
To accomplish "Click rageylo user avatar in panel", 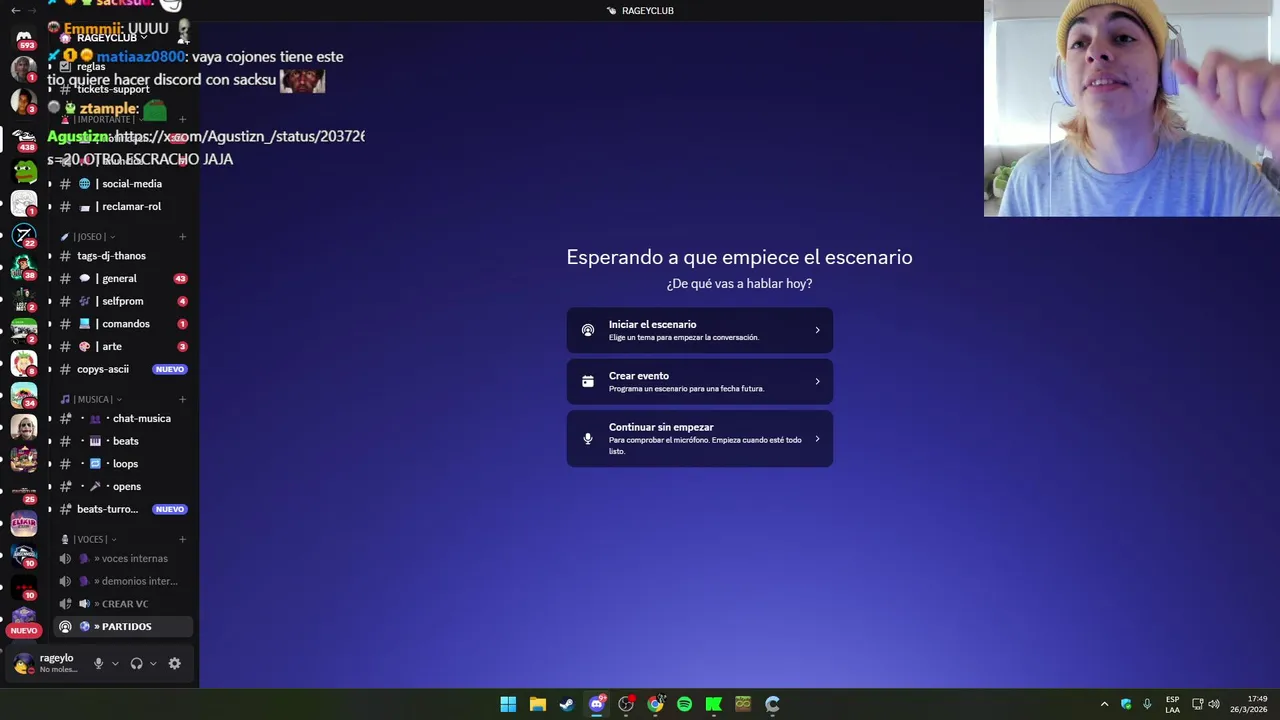I will pyautogui.click(x=22, y=664).
